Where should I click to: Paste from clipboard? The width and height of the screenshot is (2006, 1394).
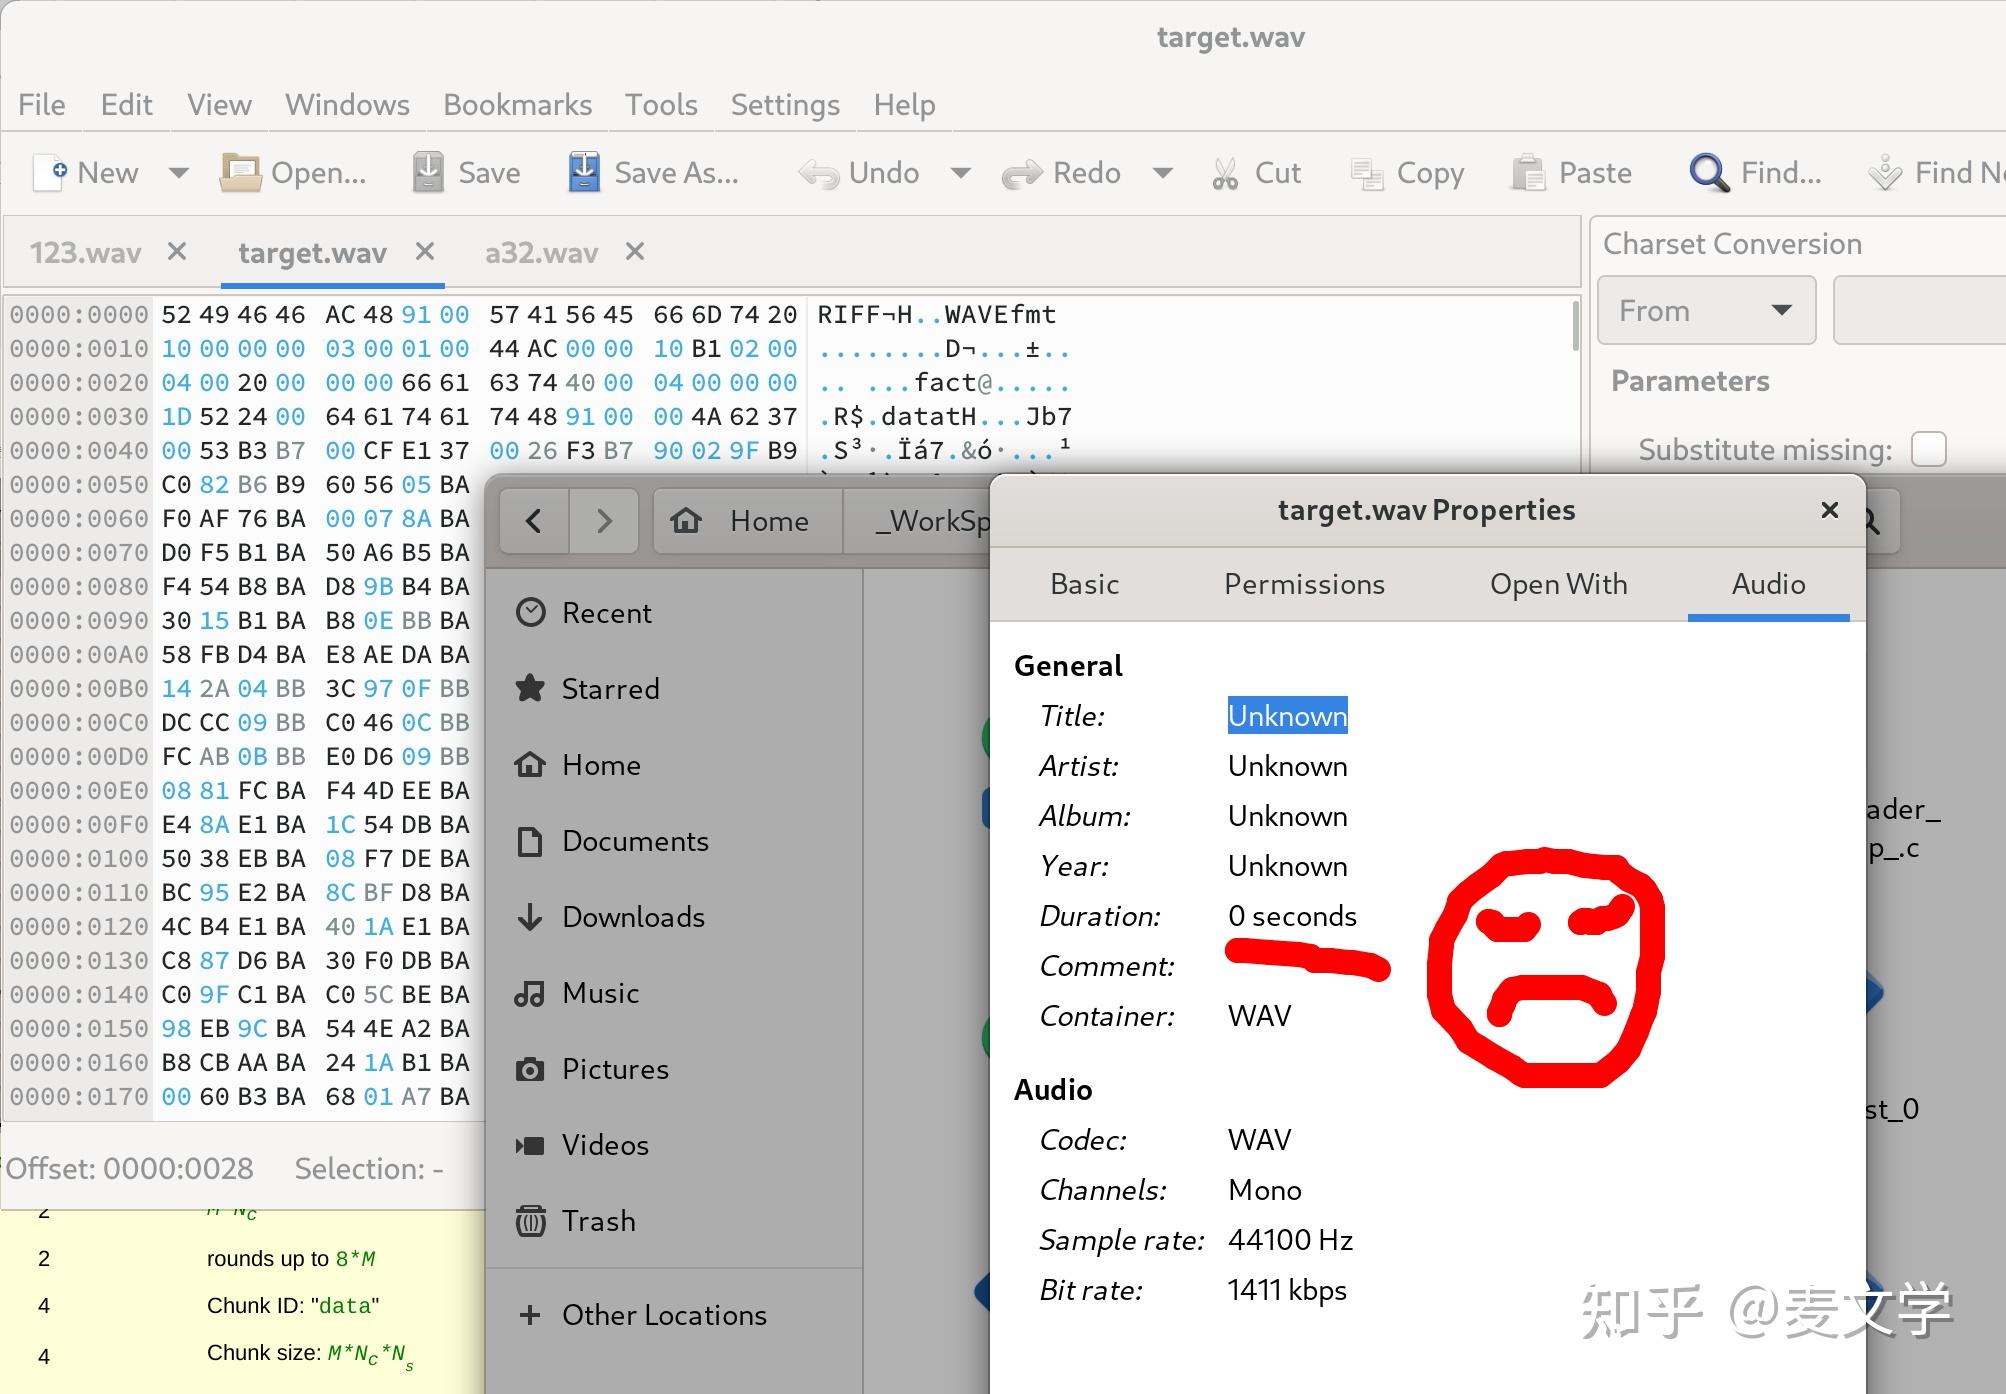tap(1572, 172)
